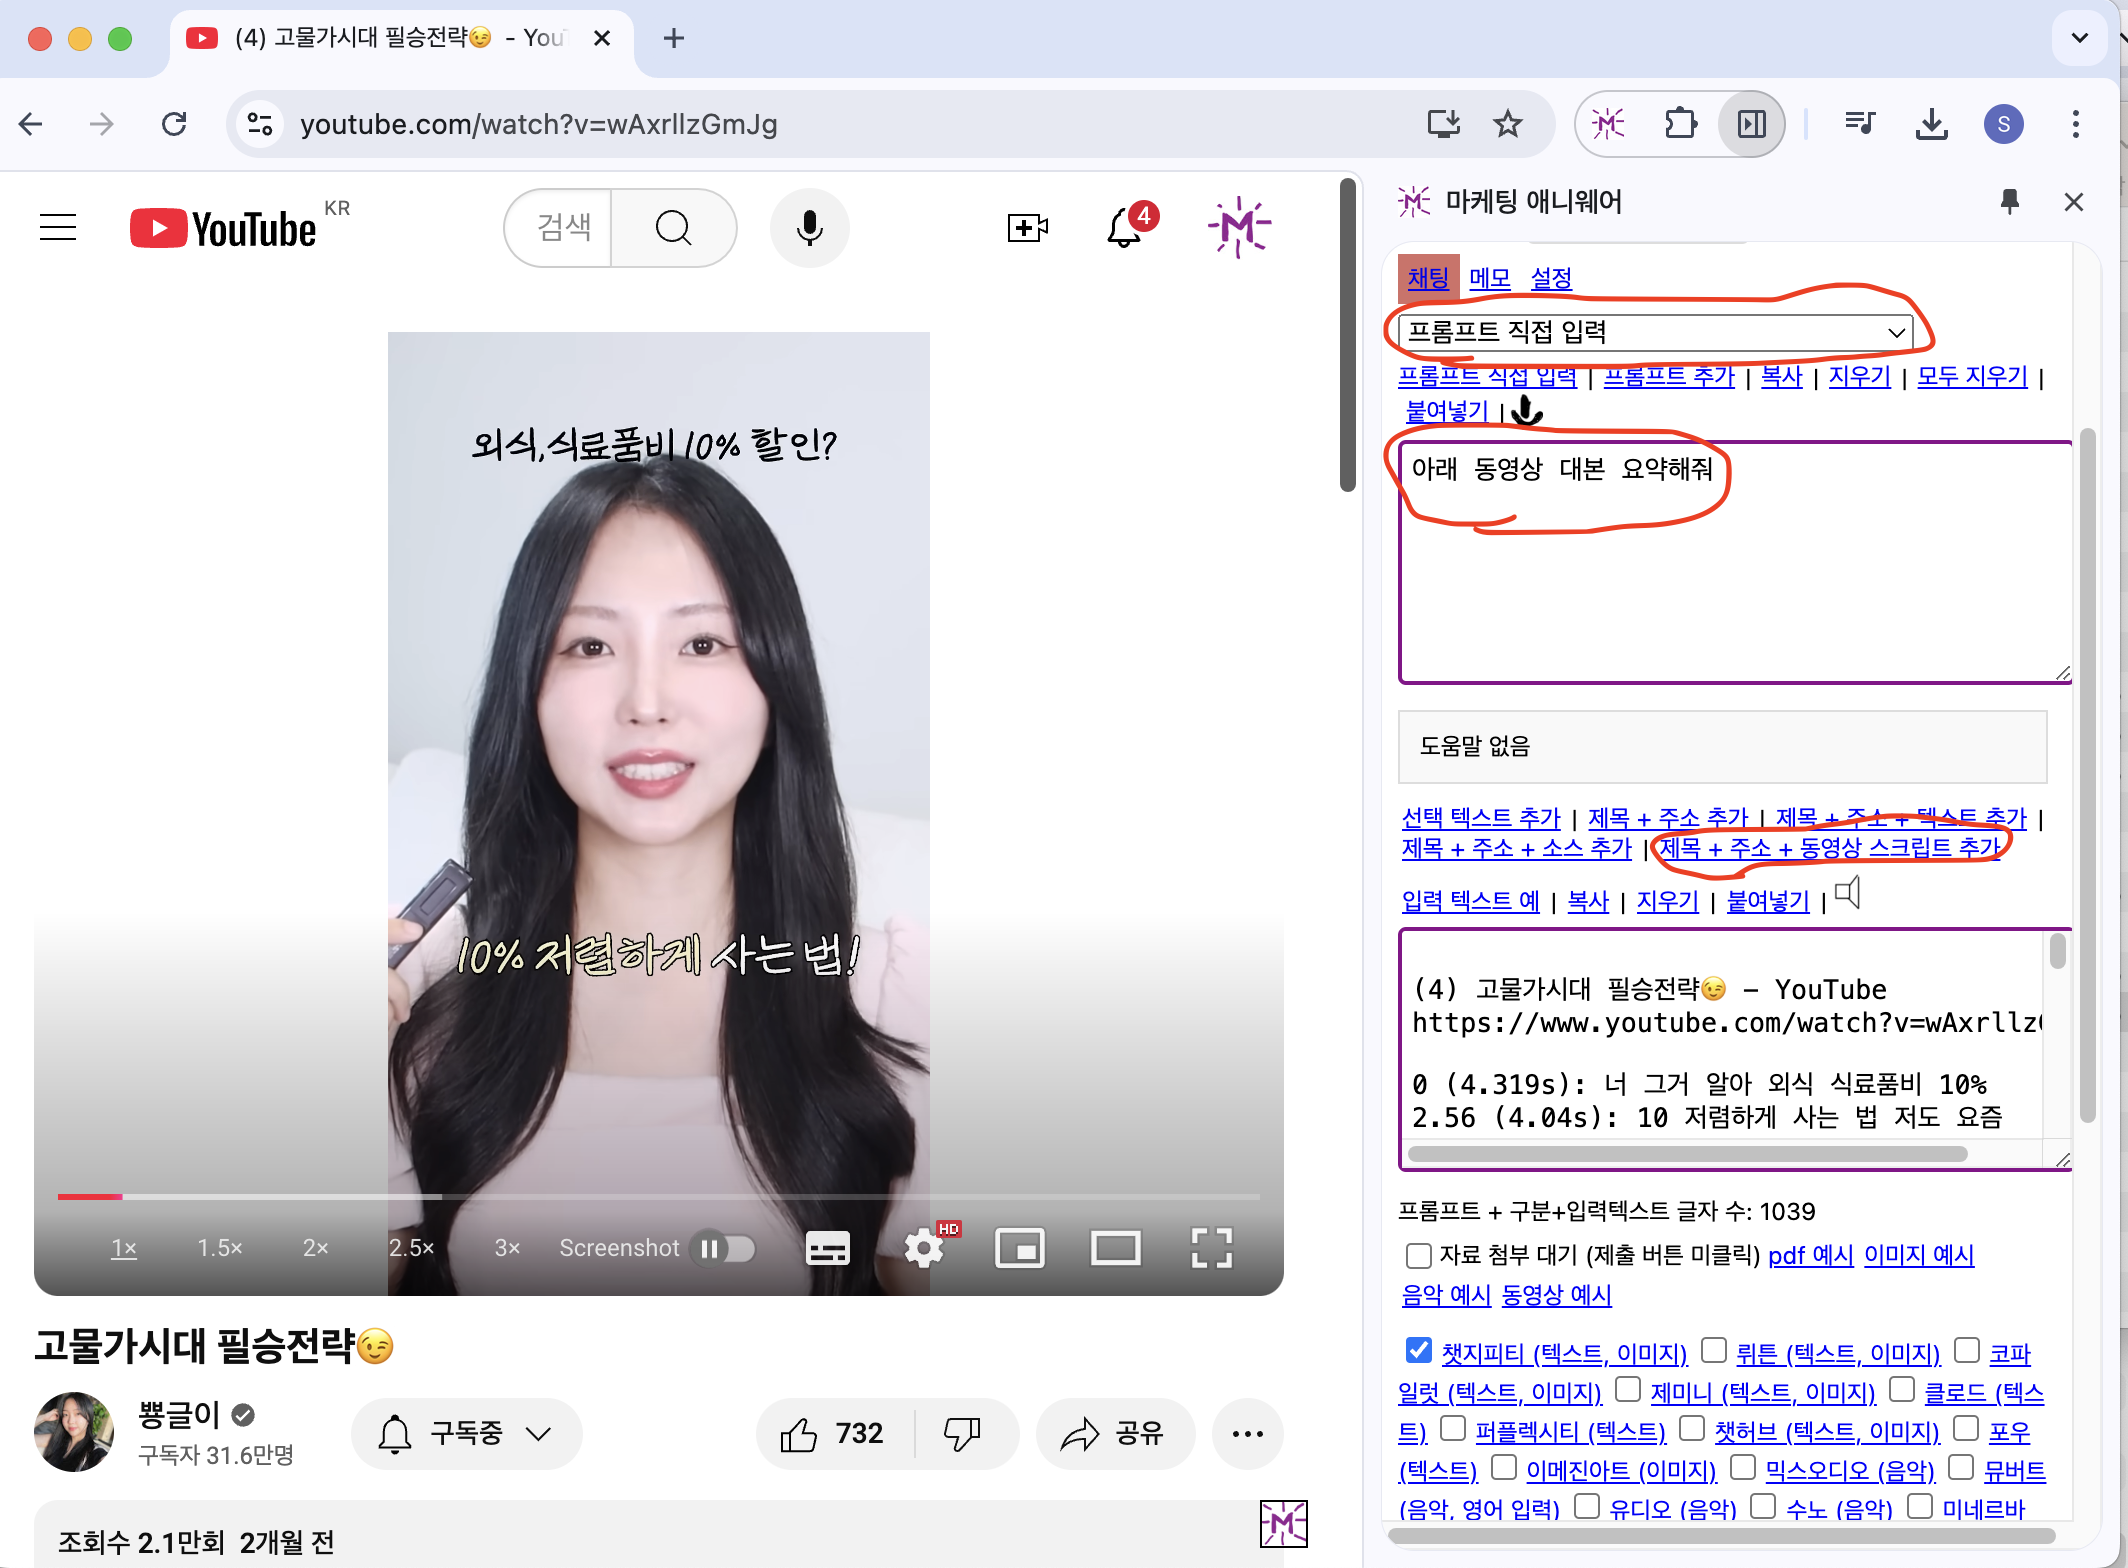Viewport: 2128px width, 1568px height.
Task: Share the video using 공유 button
Action: pos(1115,1434)
